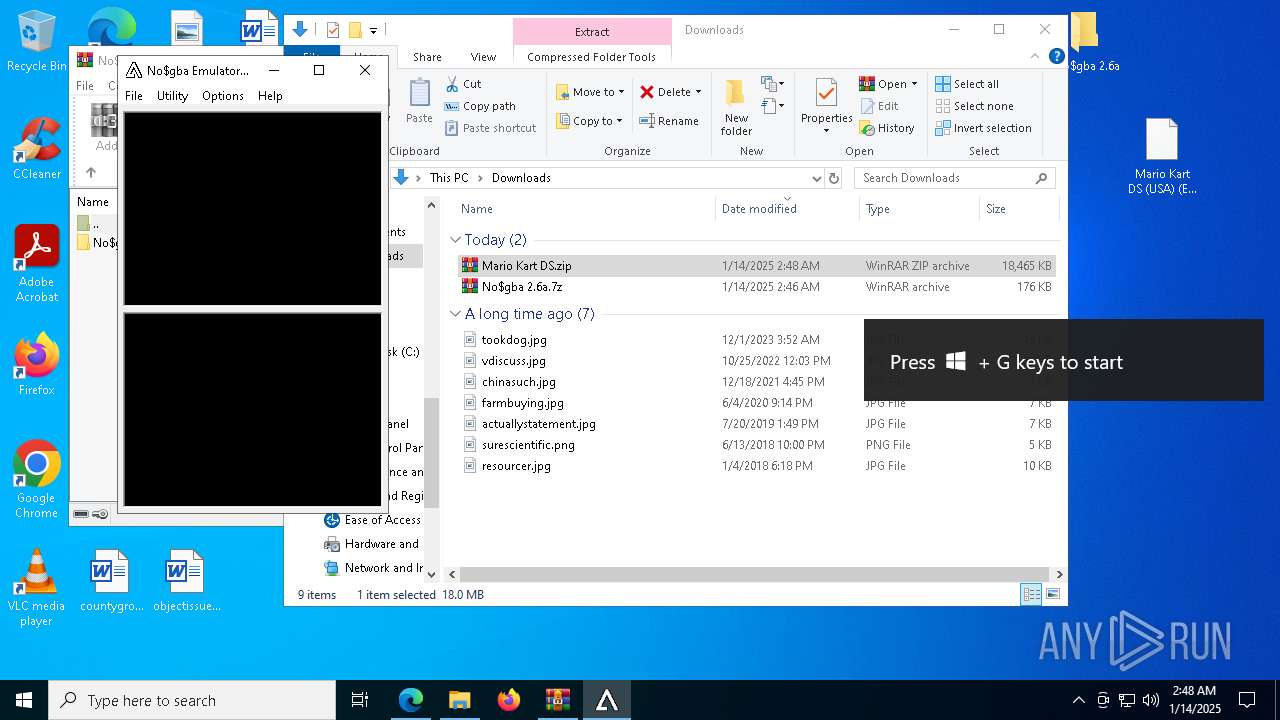
Task: Create a New folder
Action: pyautogui.click(x=736, y=107)
